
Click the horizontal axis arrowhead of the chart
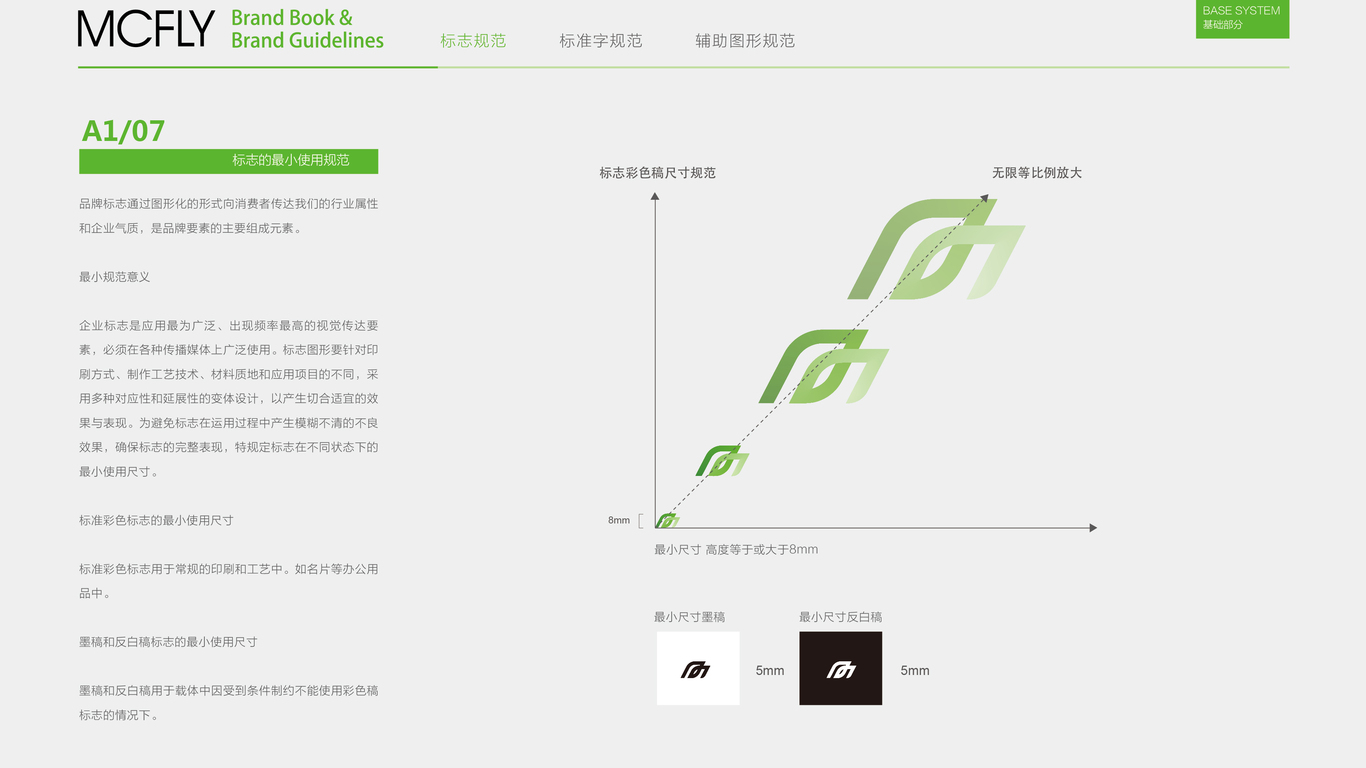[1093, 528]
